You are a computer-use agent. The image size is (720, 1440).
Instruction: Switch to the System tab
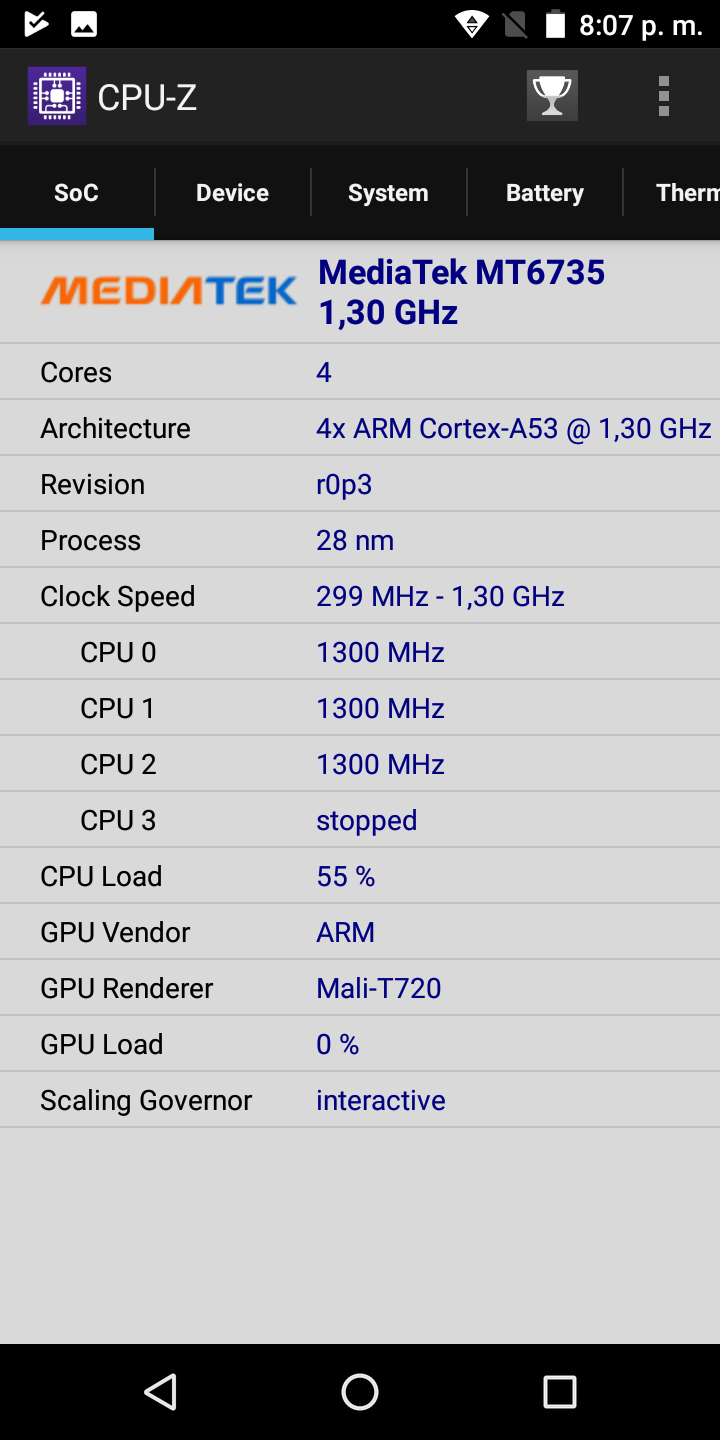click(x=388, y=193)
